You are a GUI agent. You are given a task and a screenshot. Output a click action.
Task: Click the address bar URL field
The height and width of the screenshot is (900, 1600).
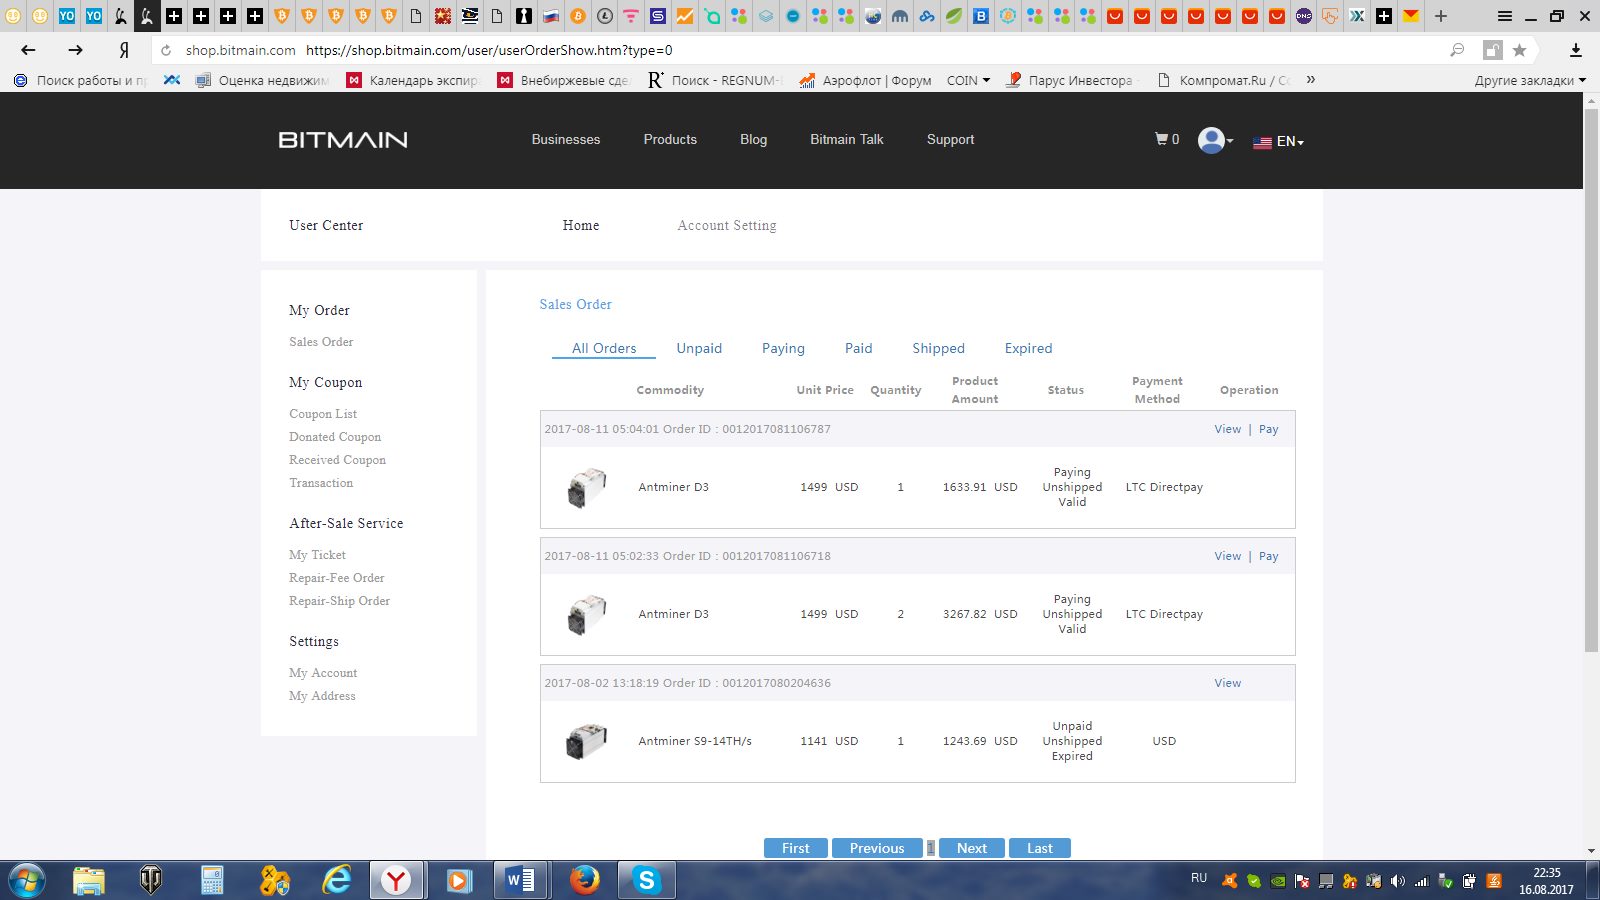pos(800,50)
